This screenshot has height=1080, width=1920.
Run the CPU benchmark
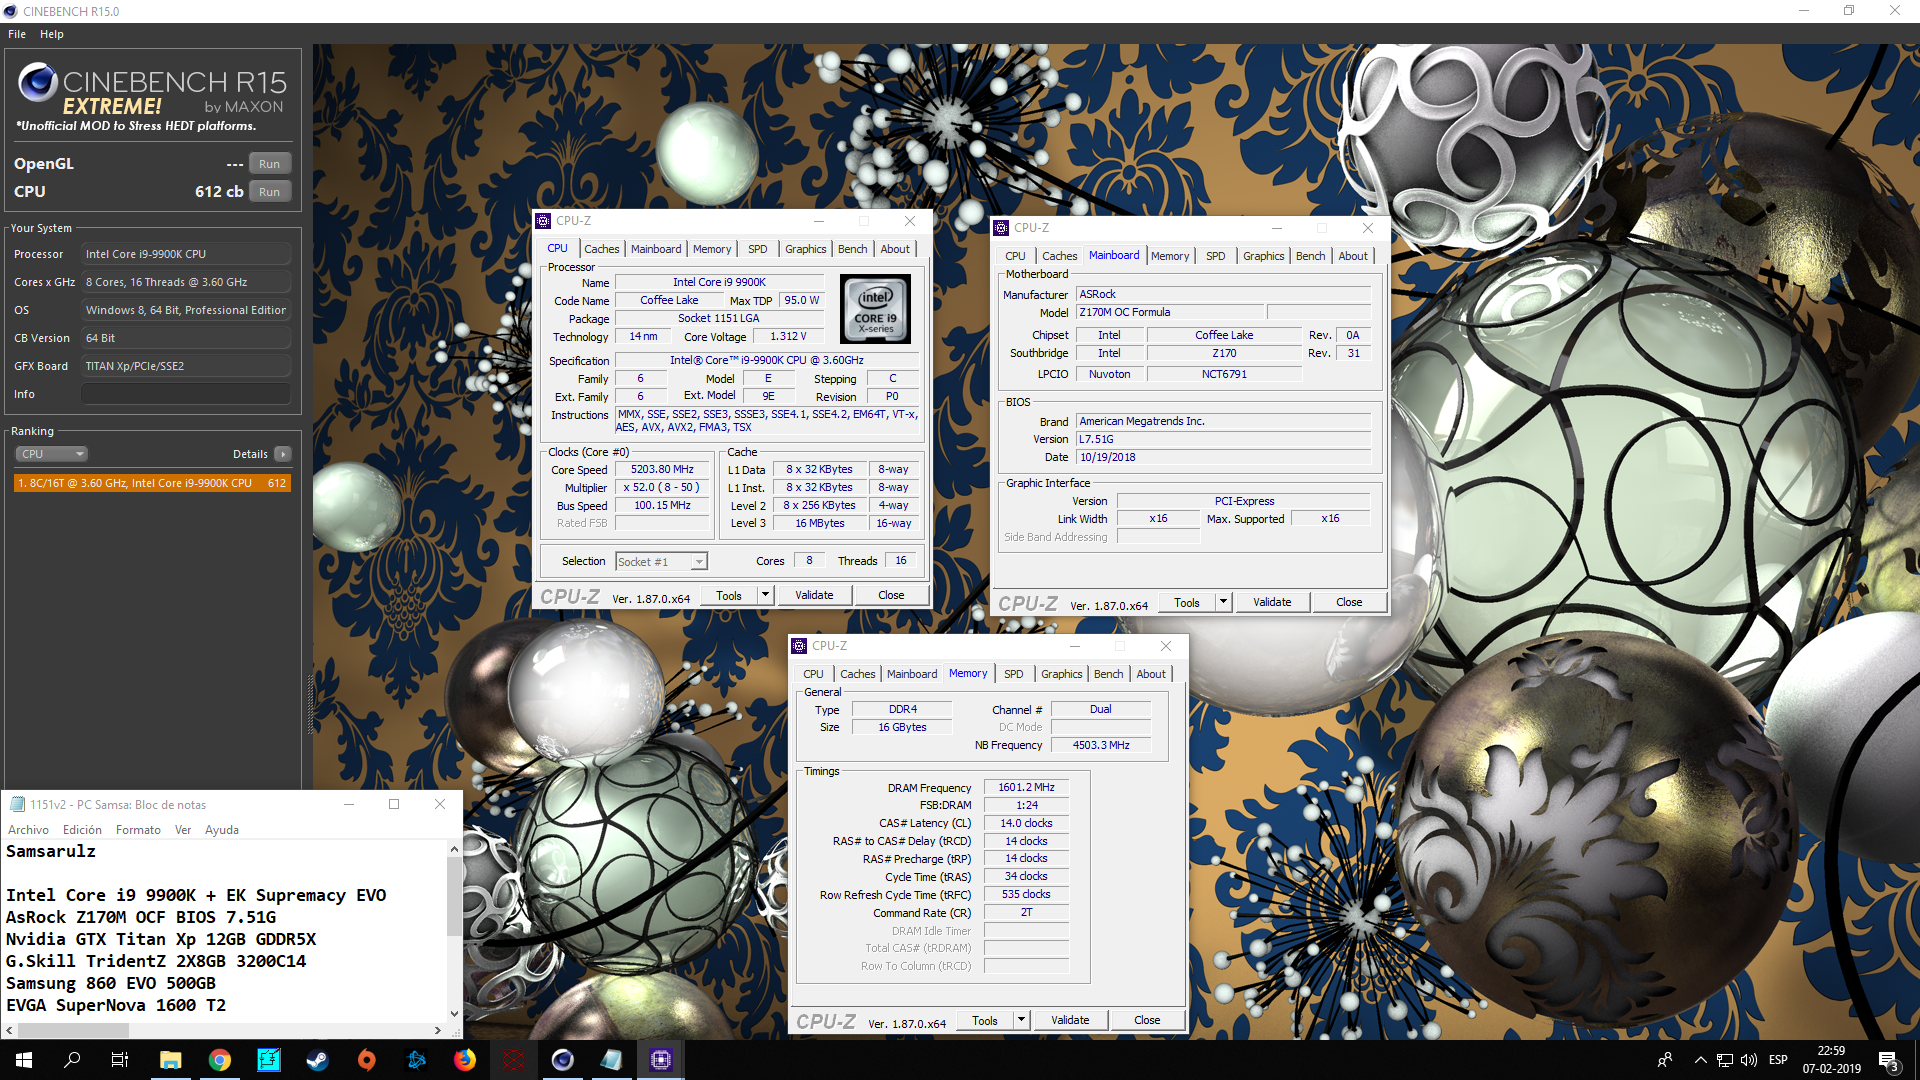(x=270, y=192)
